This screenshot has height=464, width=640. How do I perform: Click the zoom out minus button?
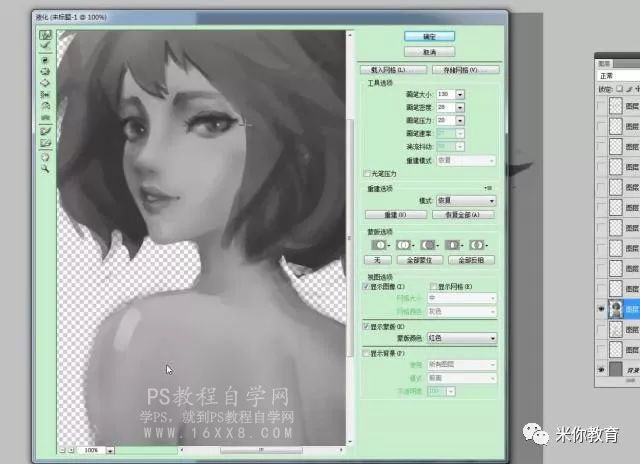click(62, 450)
